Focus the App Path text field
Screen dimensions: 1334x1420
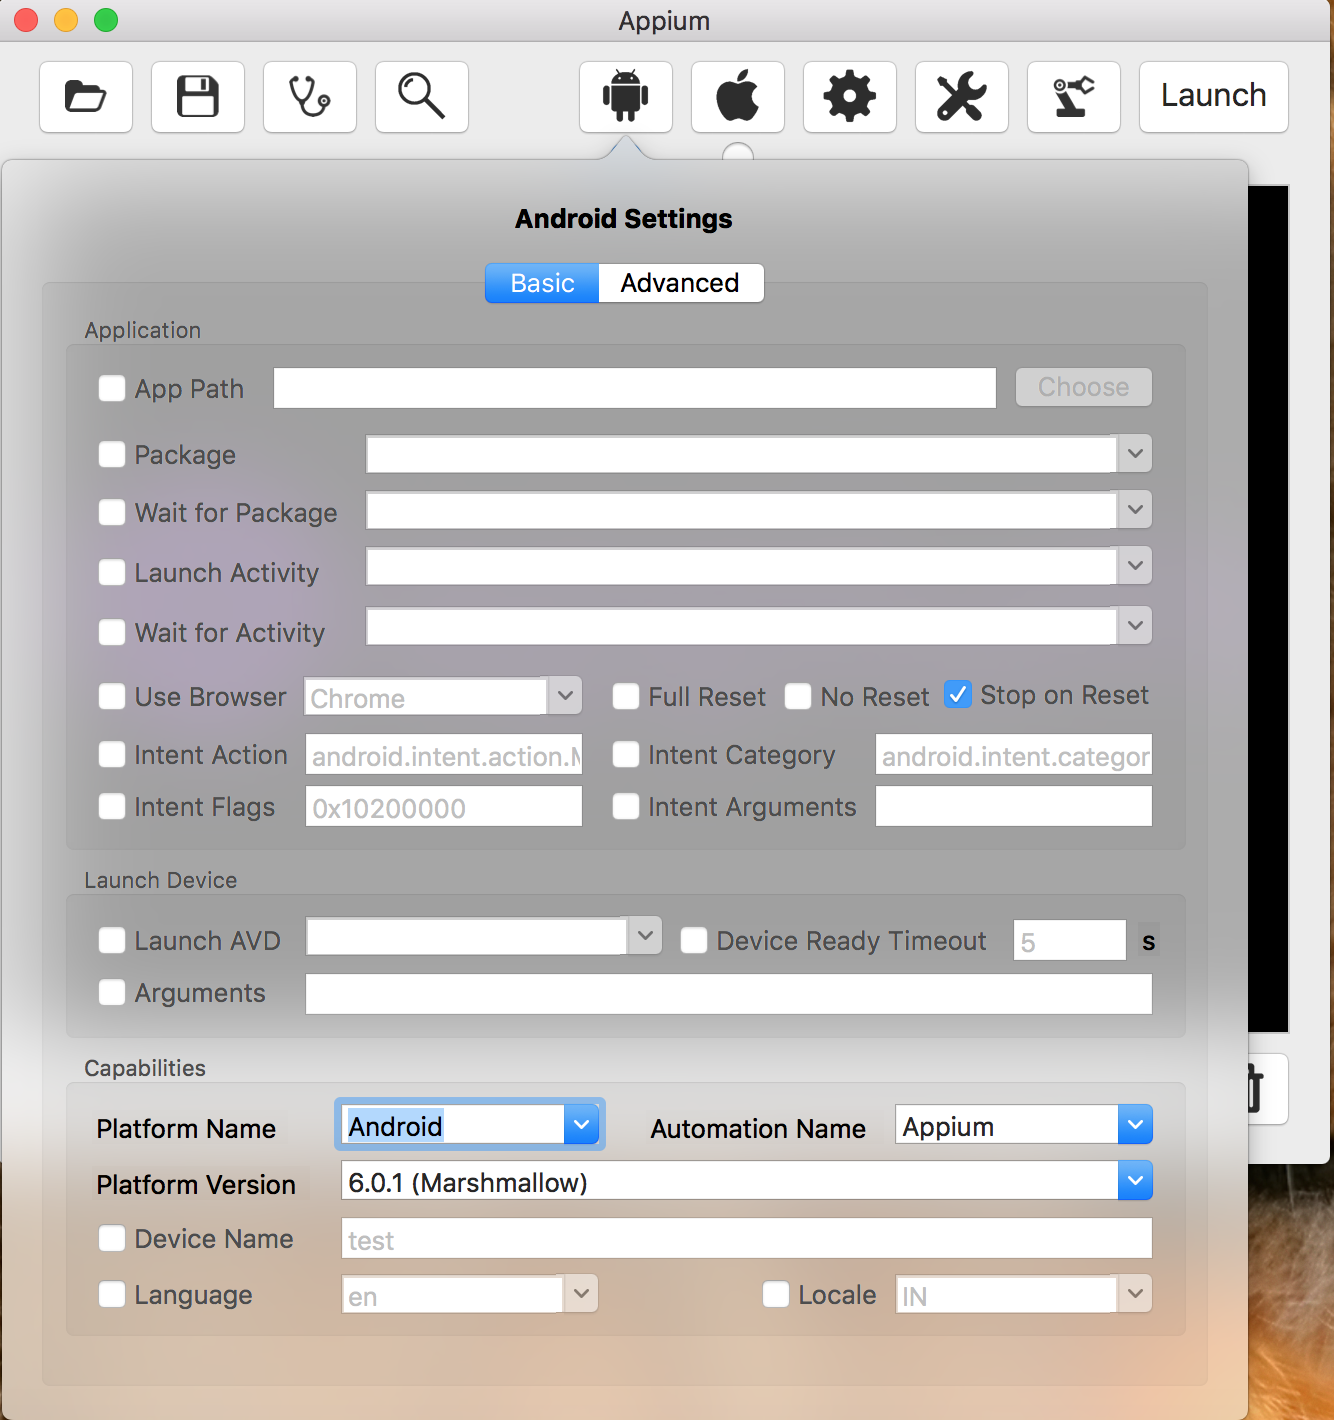(x=635, y=388)
